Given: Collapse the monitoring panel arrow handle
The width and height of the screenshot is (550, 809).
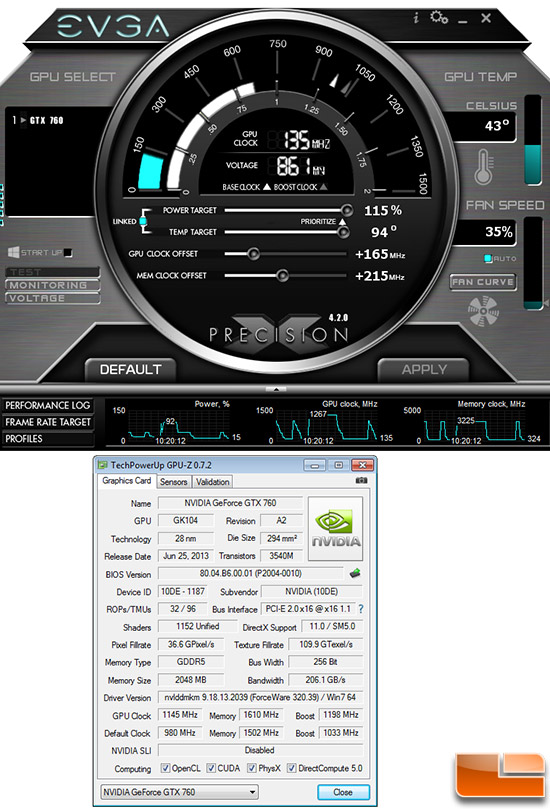Looking at the screenshot, I should pyautogui.click(x=276, y=390).
